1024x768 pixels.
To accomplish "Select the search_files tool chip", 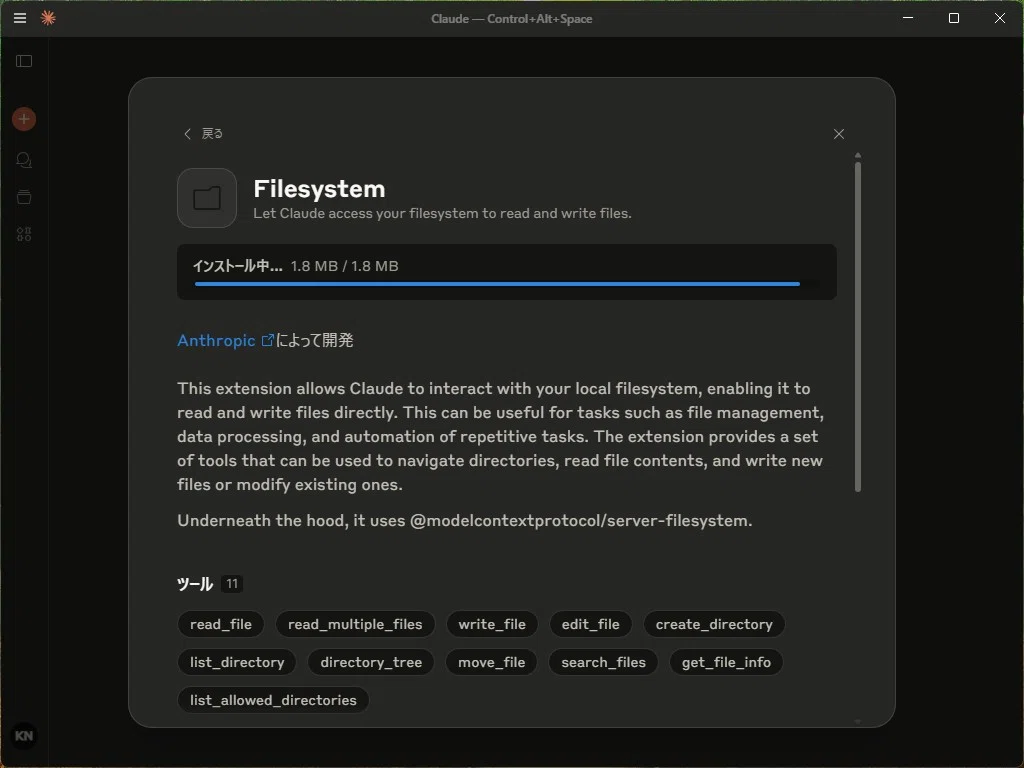I will pos(603,662).
